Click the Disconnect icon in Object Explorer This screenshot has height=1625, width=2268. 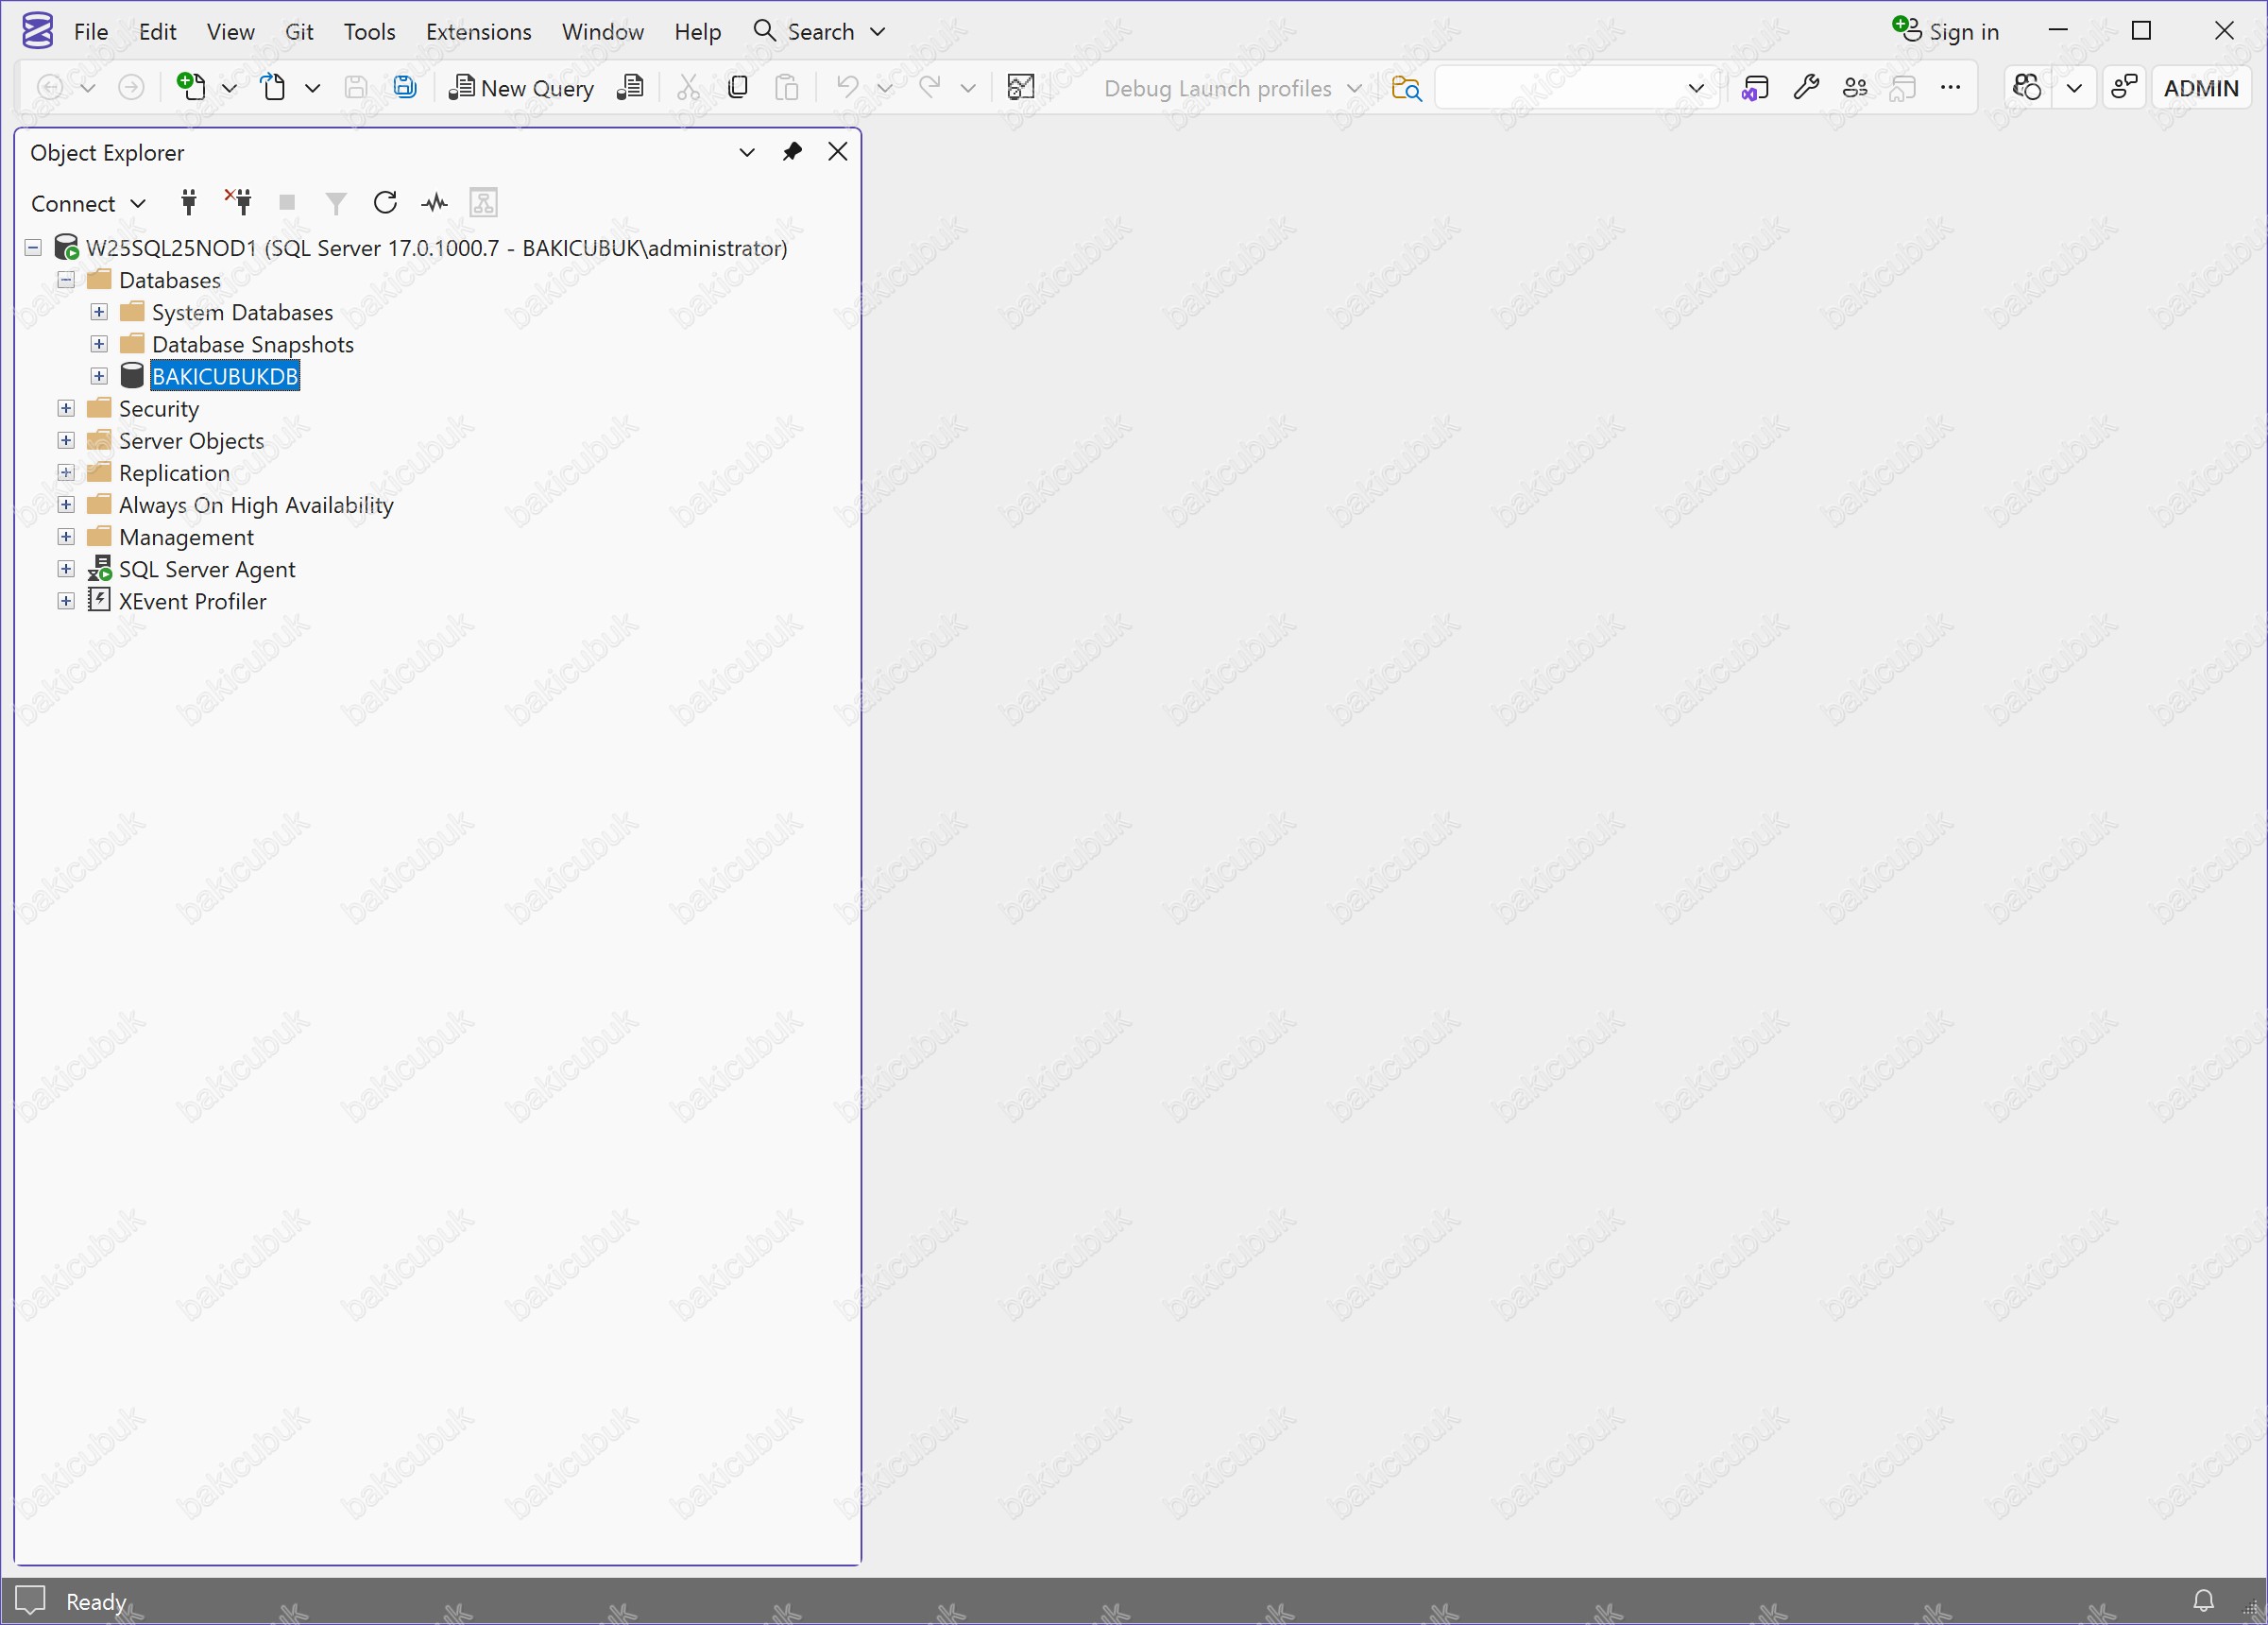coord(238,203)
